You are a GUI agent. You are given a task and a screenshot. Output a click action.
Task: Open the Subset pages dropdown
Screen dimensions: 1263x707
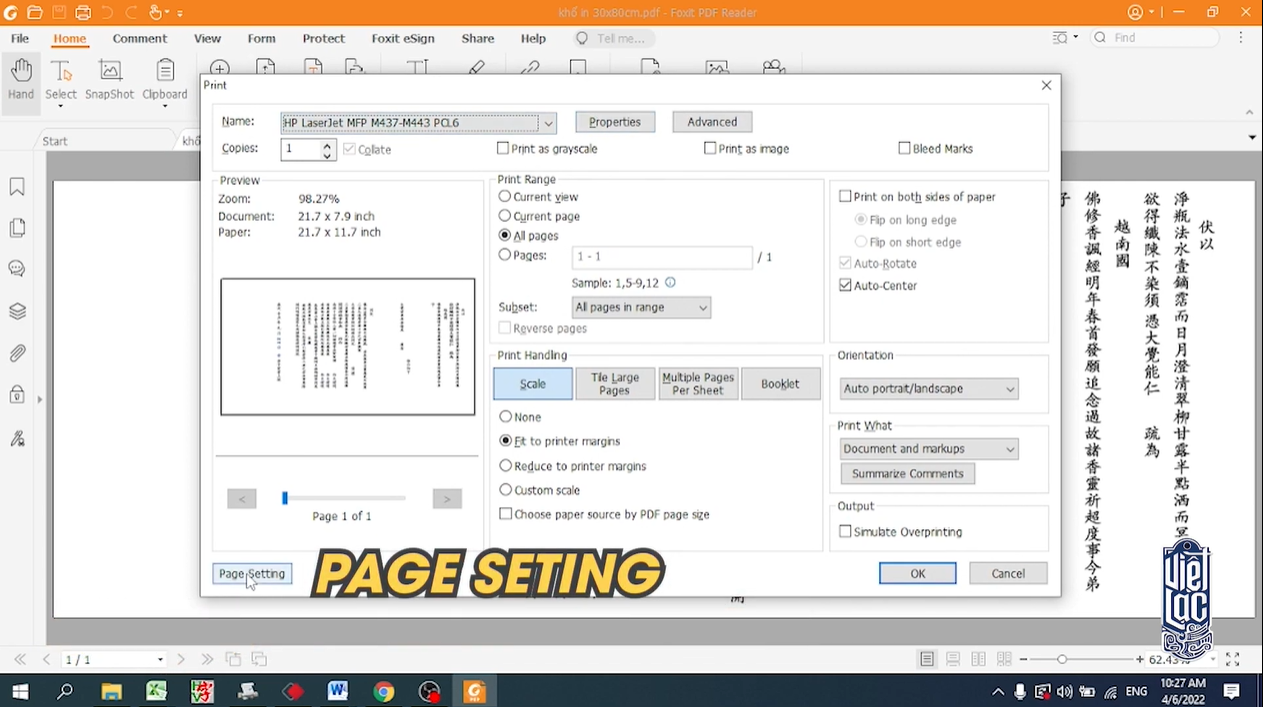pos(641,307)
